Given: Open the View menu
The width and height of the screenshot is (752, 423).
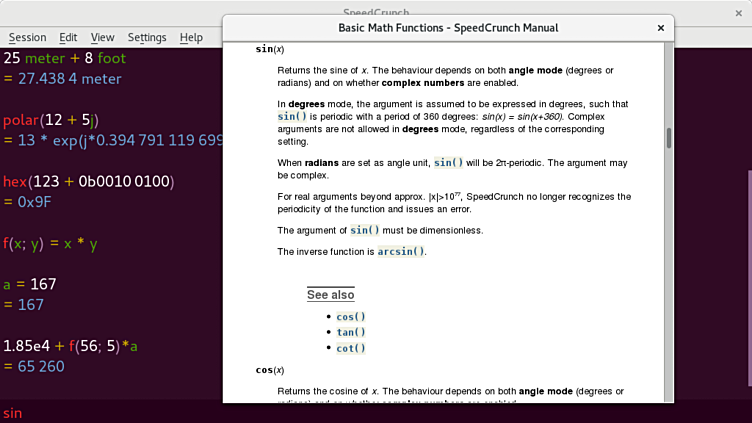Looking at the screenshot, I should pyautogui.click(x=102, y=37).
